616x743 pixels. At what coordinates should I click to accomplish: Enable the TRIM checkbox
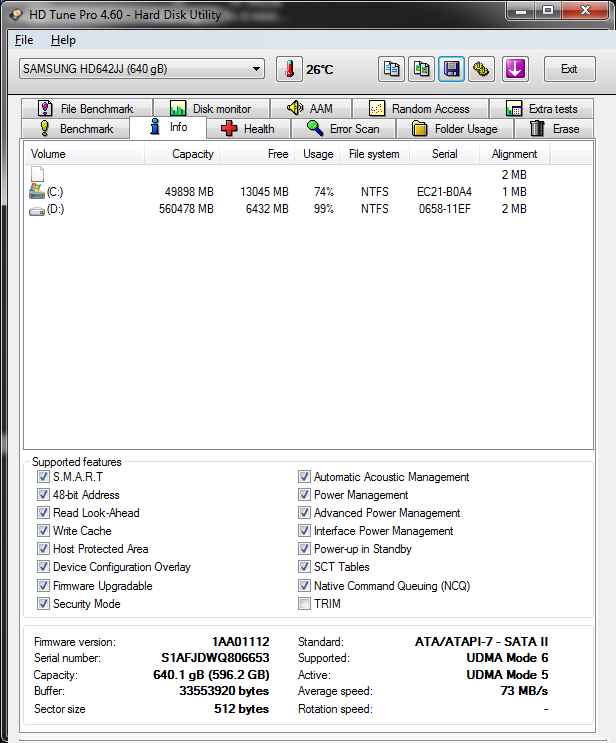(x=304, y=604)
